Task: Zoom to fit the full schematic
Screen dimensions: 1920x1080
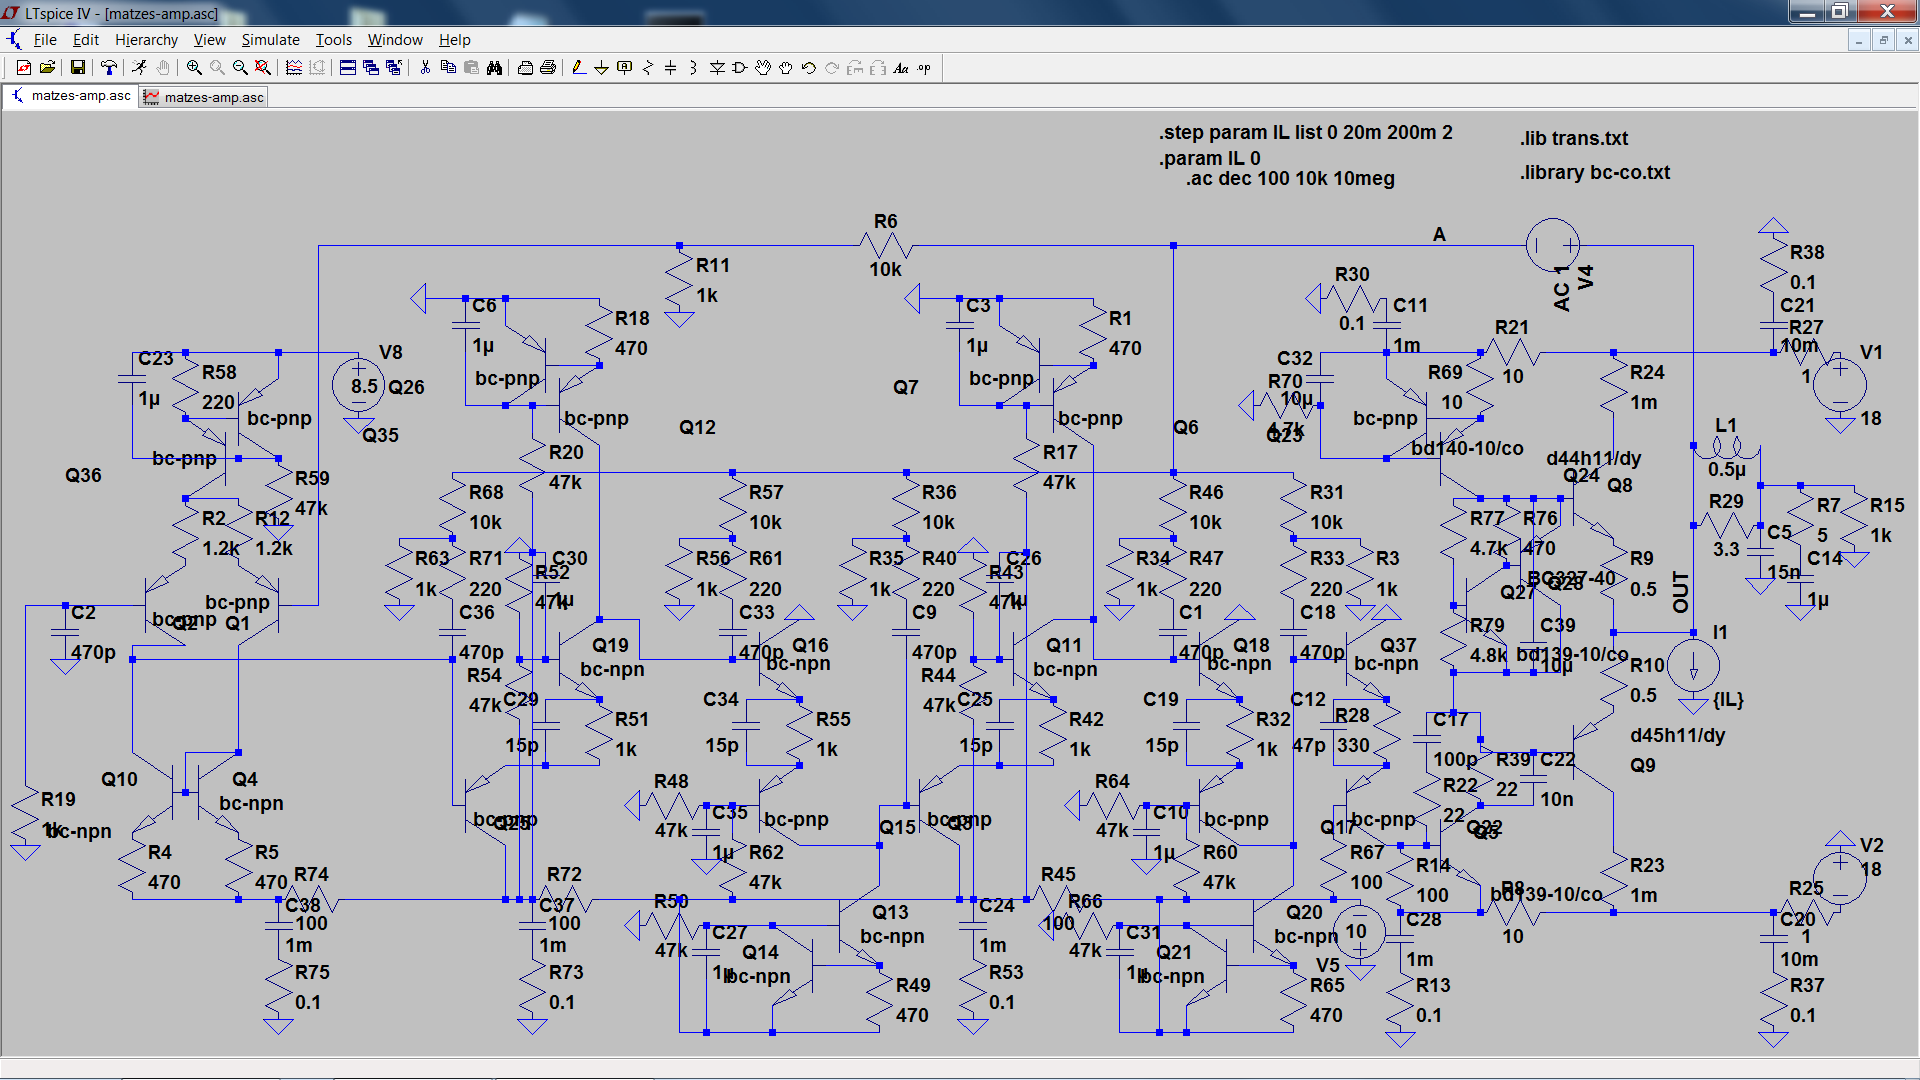Action: (262, 68)
